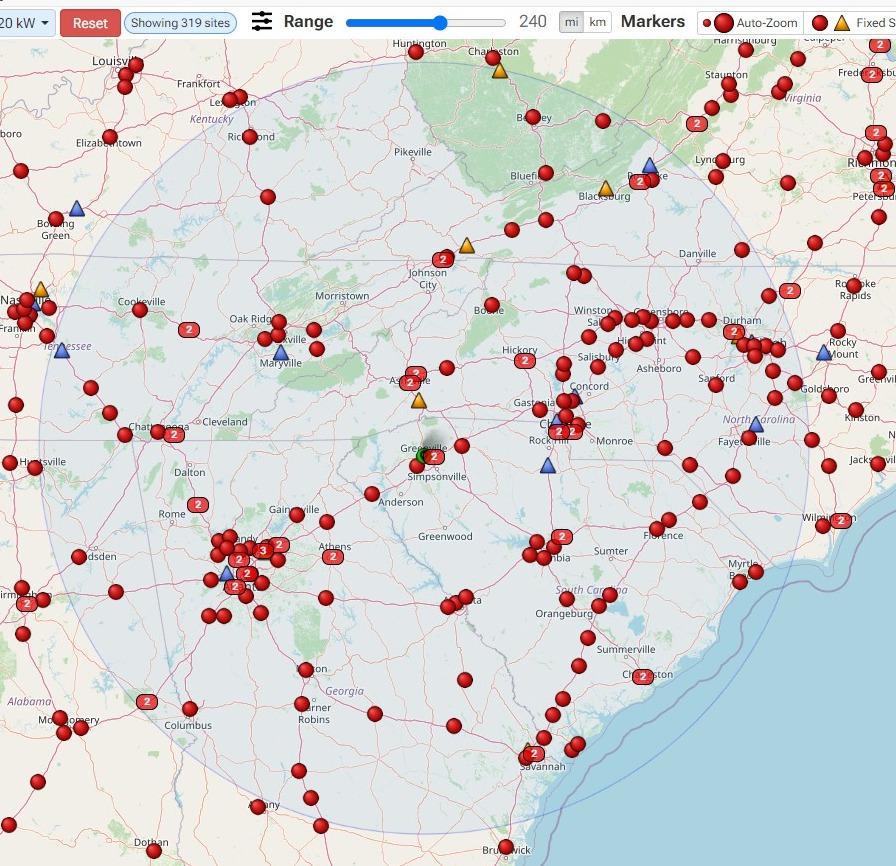Select the Auto-Zoom markers option

pyautogui.click(x=750, y=23)
